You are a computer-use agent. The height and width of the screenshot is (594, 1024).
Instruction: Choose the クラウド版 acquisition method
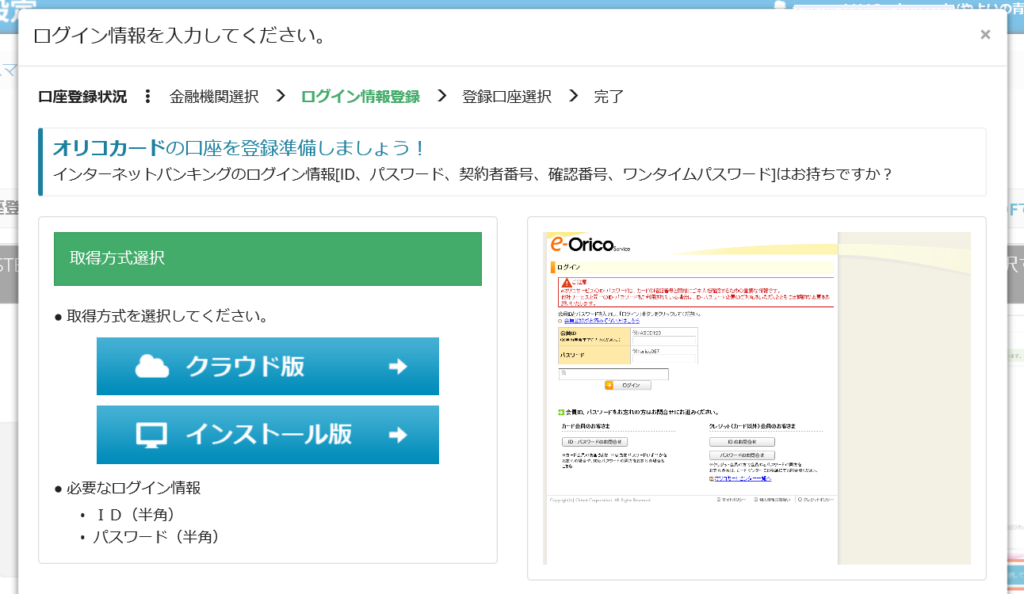[268, 366]
